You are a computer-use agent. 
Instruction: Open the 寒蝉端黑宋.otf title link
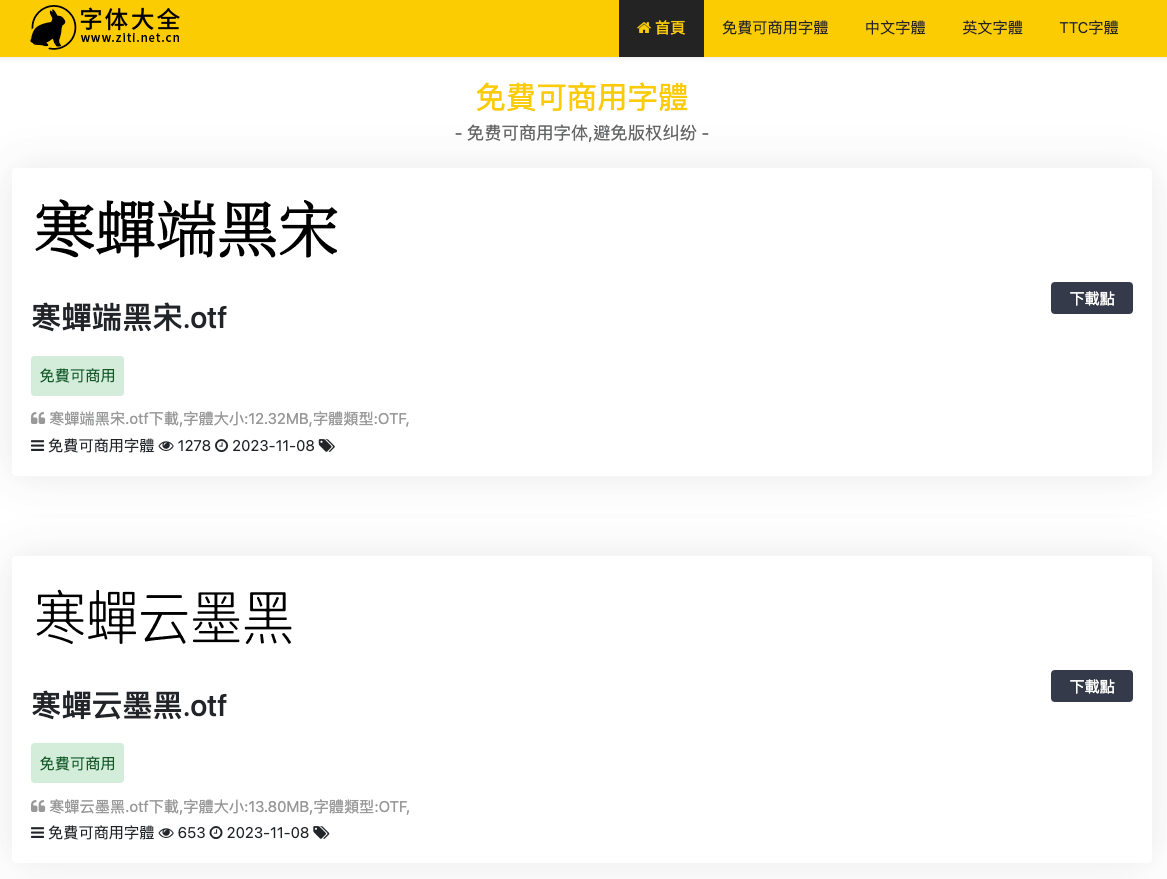tap(129, 318)
